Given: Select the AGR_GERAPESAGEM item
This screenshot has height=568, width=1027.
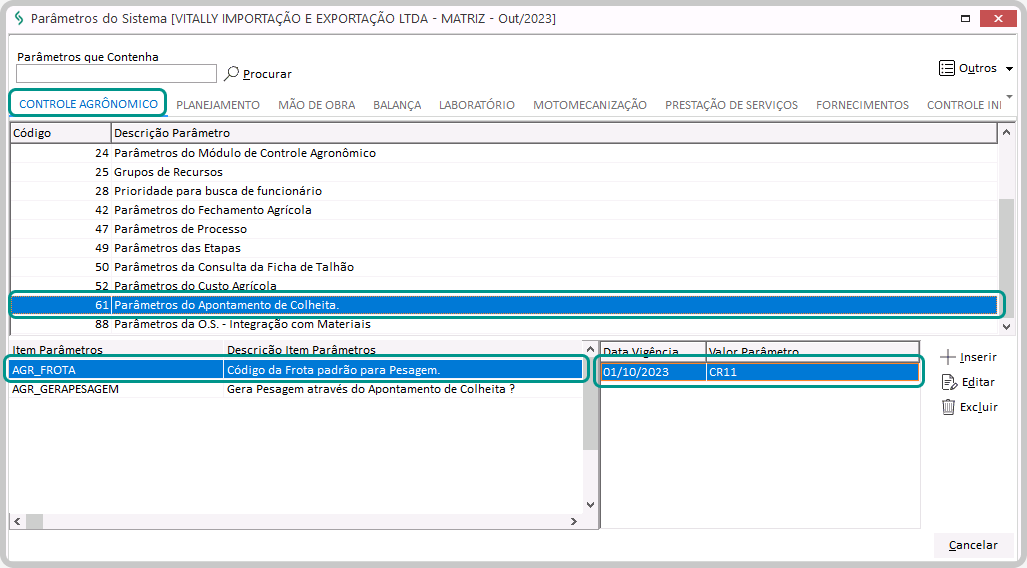Looking at the screenshot, I should 117,389.
